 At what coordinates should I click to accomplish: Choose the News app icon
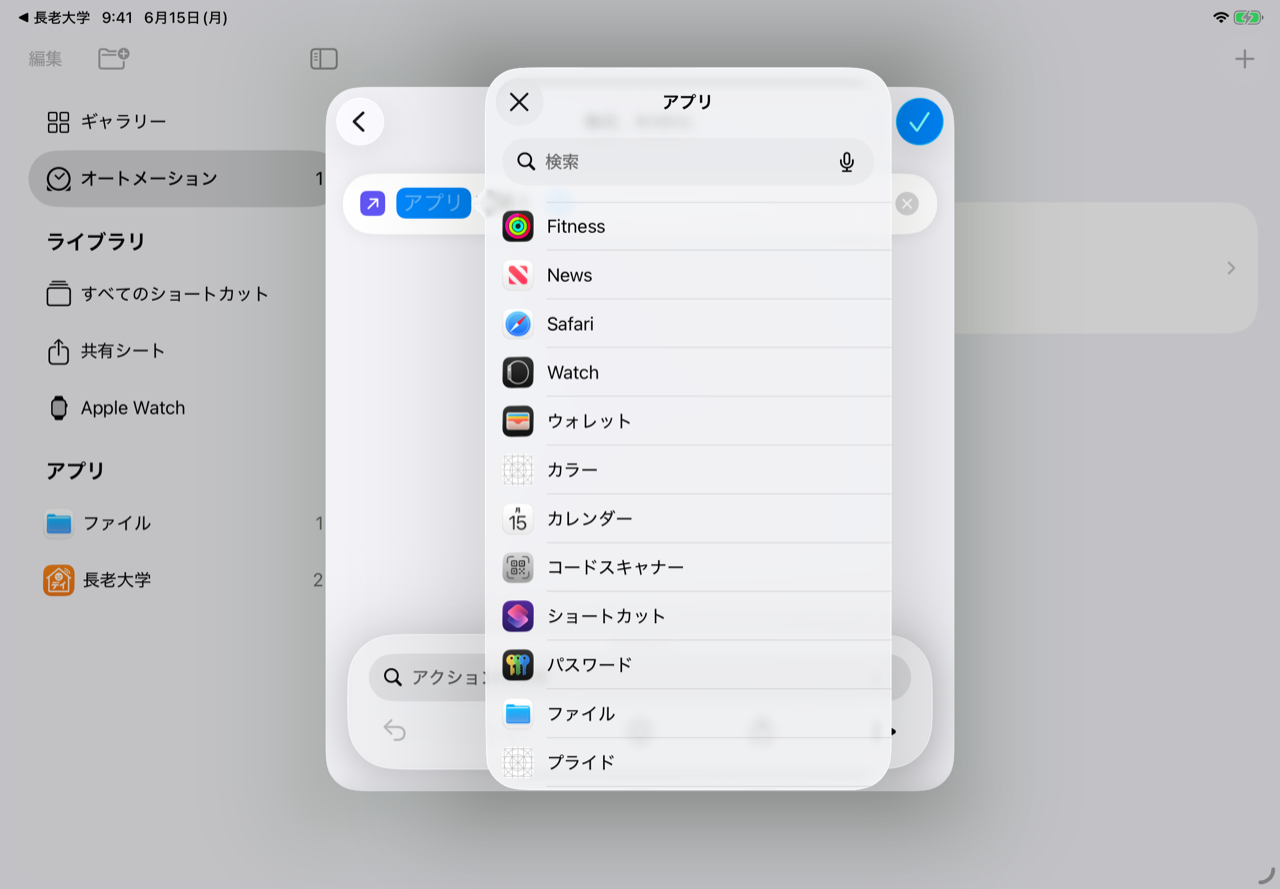(x=518, y=275)
